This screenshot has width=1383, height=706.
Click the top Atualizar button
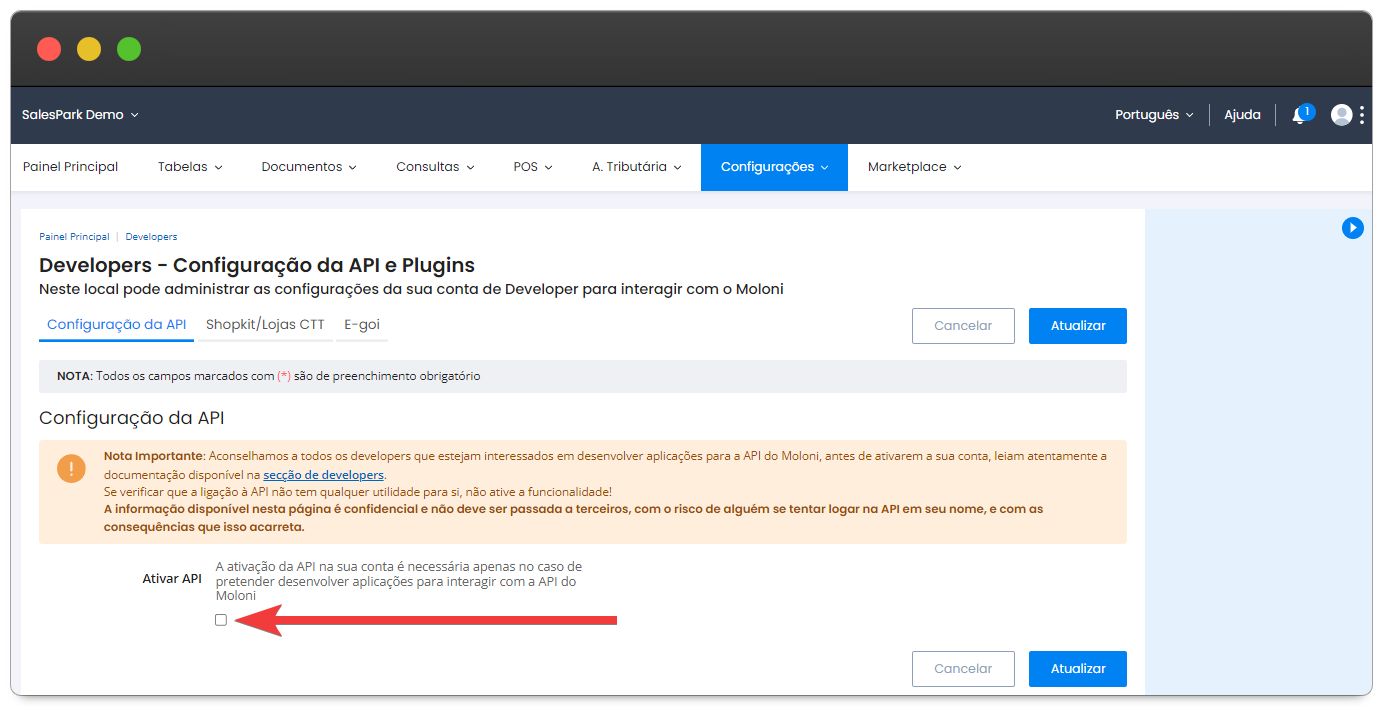1077,326
